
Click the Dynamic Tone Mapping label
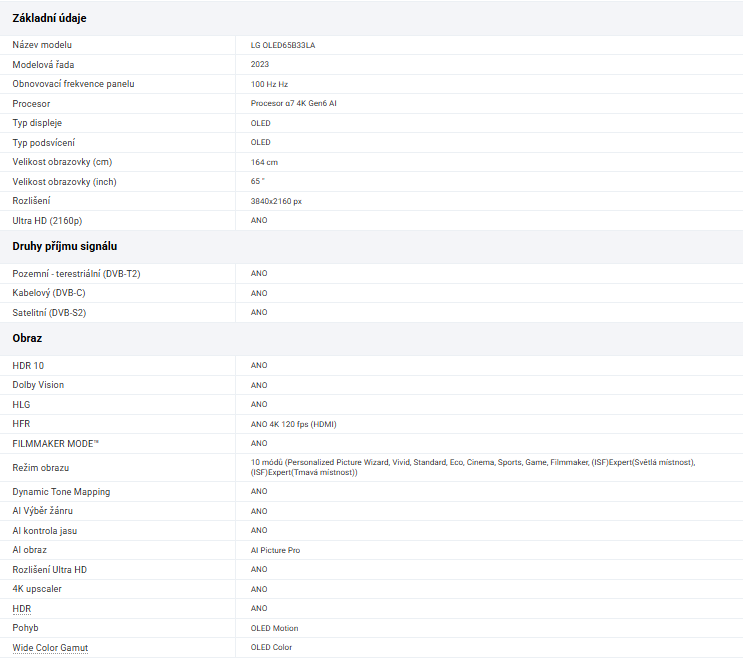pos(61,492)
